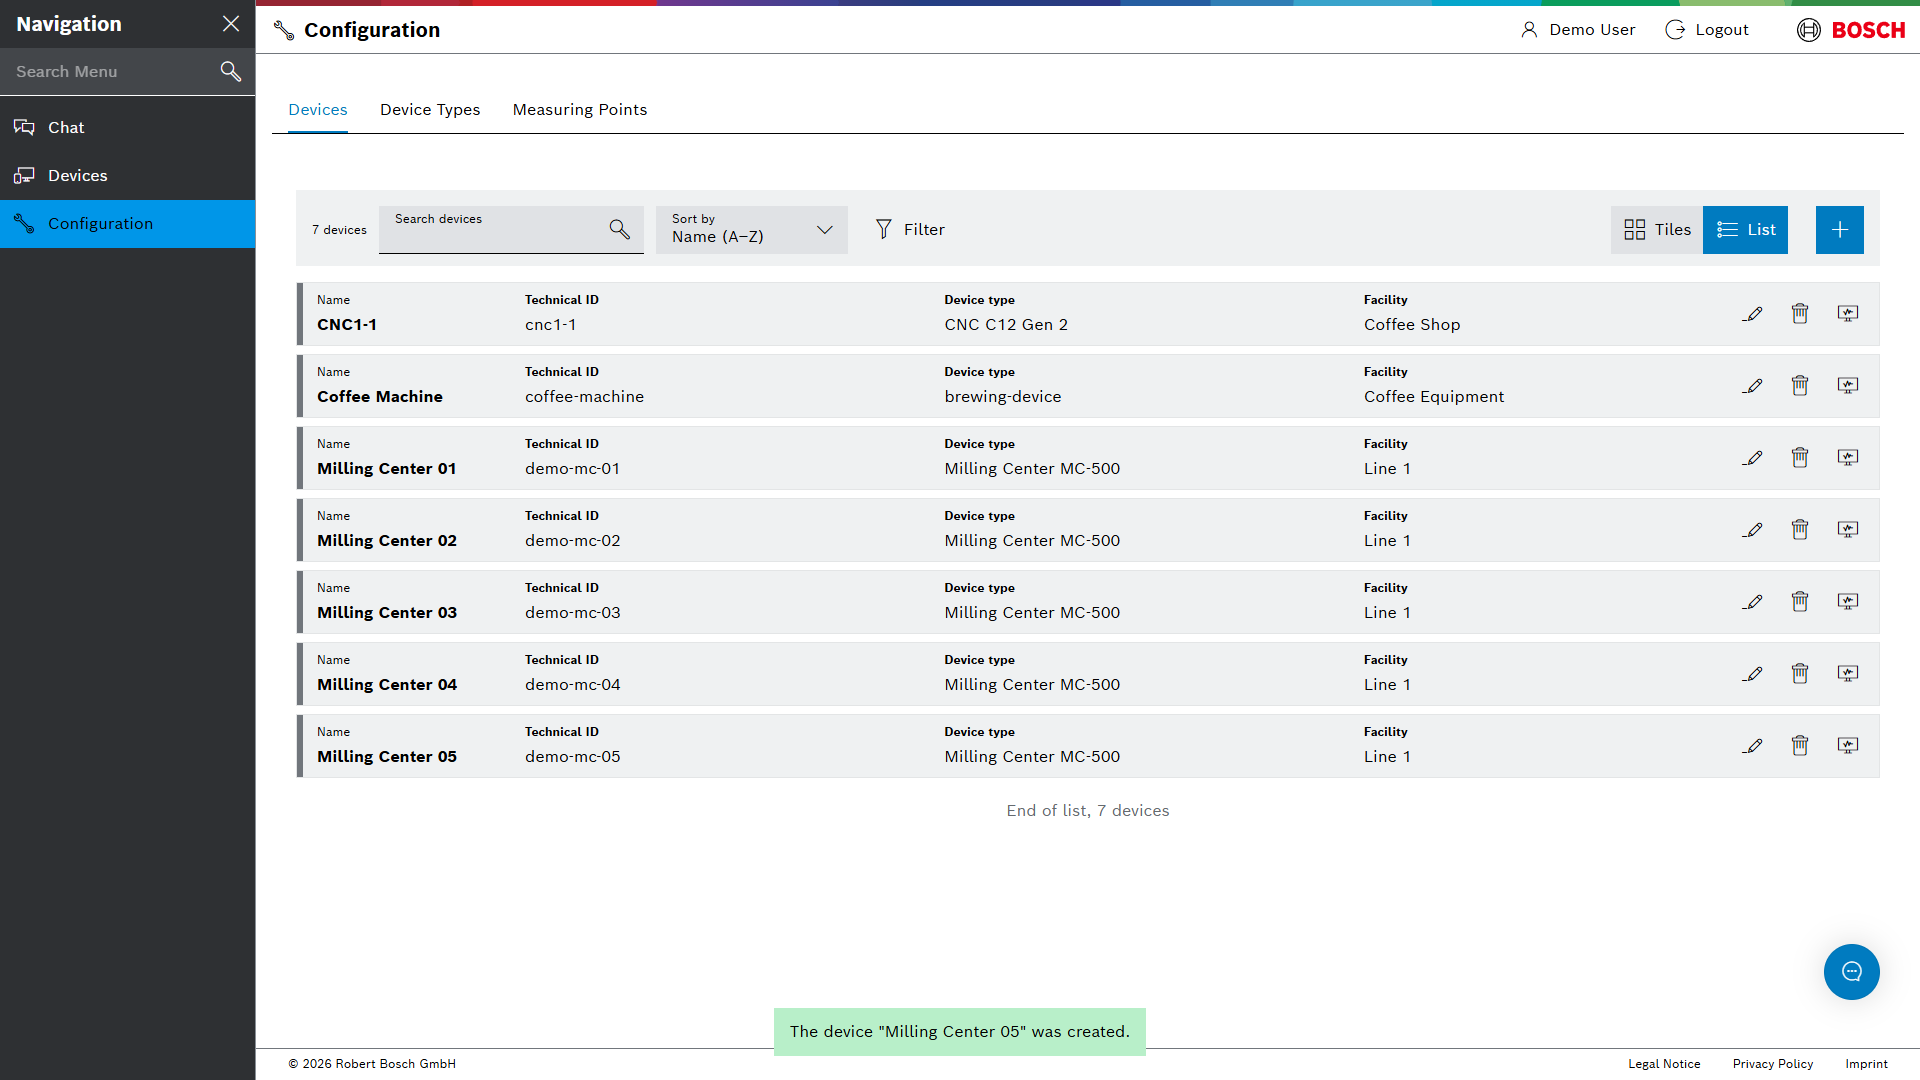Open monitor view for Milling Center 01
Screen dimensions: 1920x1080
[1848, 458]
